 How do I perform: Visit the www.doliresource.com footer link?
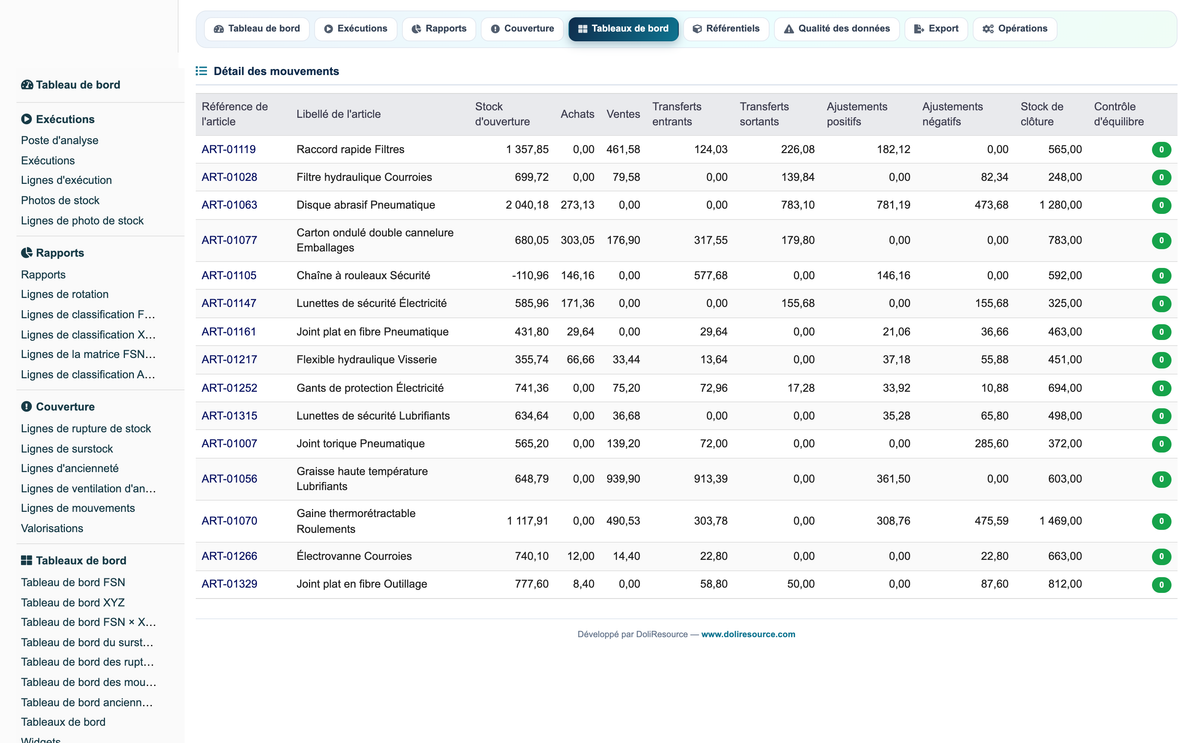coord(748,634)
